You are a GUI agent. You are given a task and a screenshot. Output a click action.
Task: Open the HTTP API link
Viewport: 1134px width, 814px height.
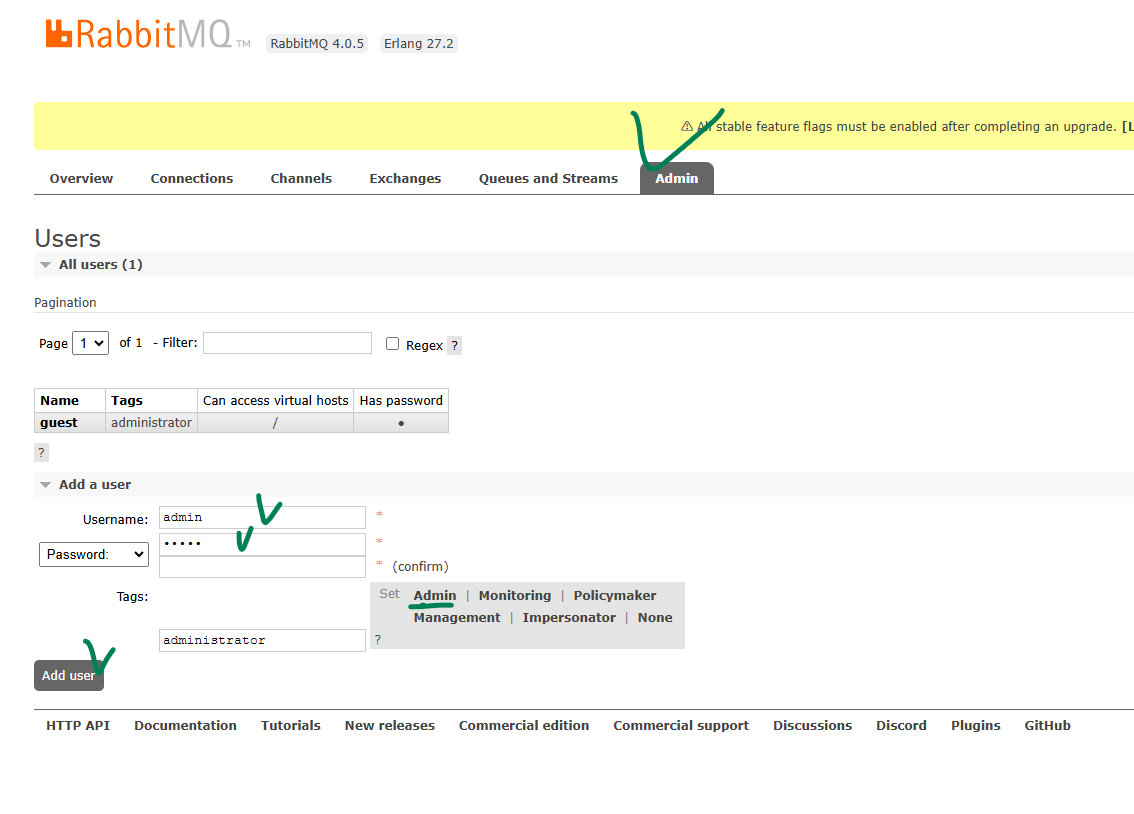78,725
